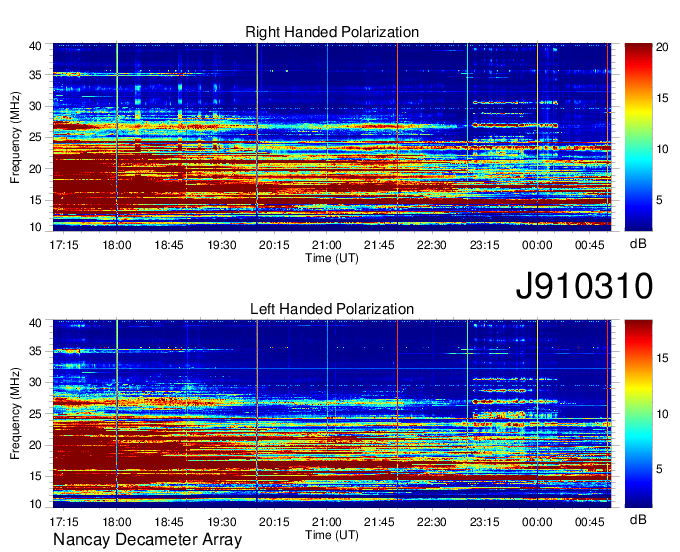Click the Left Handed plot's color scale bar
Image resolution: width=680 pixels, height=552 pixels.
point(638,413)
